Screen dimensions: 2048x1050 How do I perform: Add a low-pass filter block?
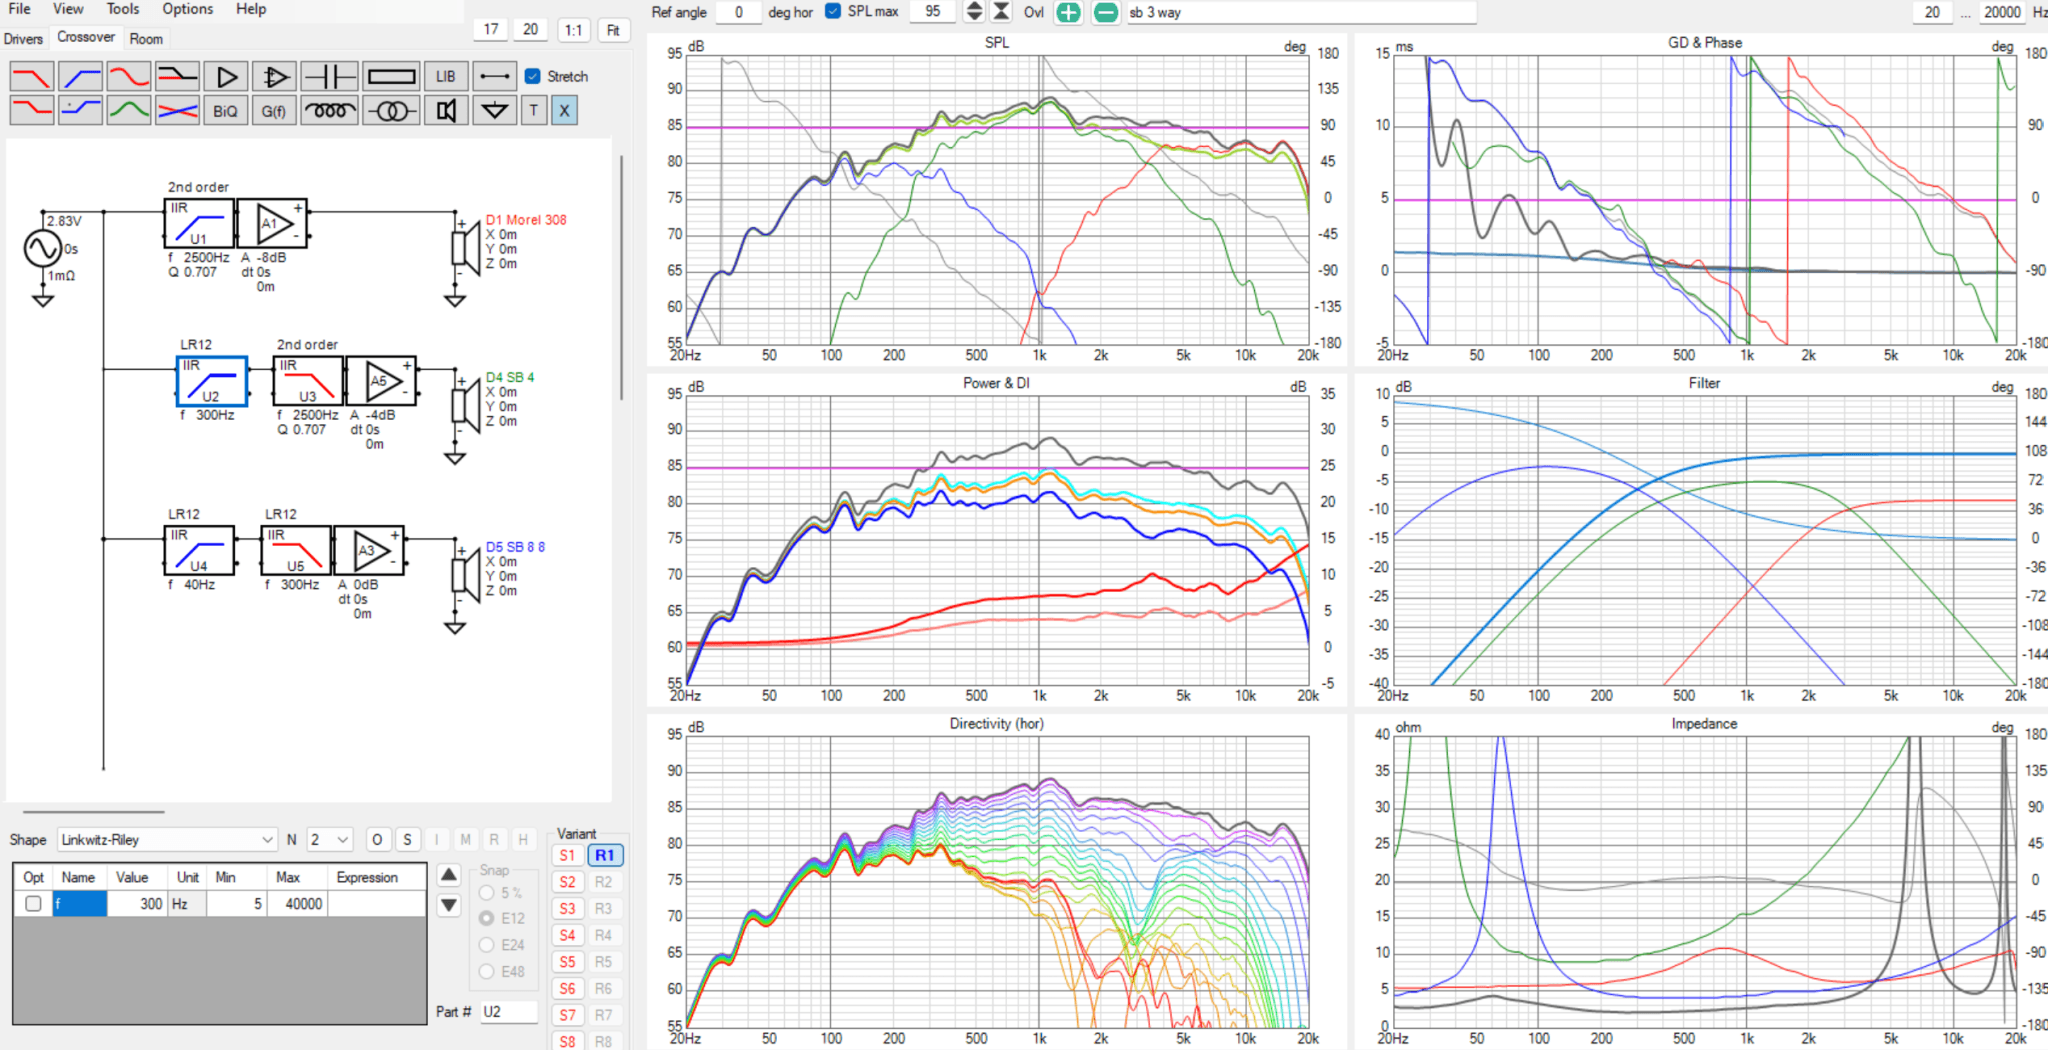[31, 77]
